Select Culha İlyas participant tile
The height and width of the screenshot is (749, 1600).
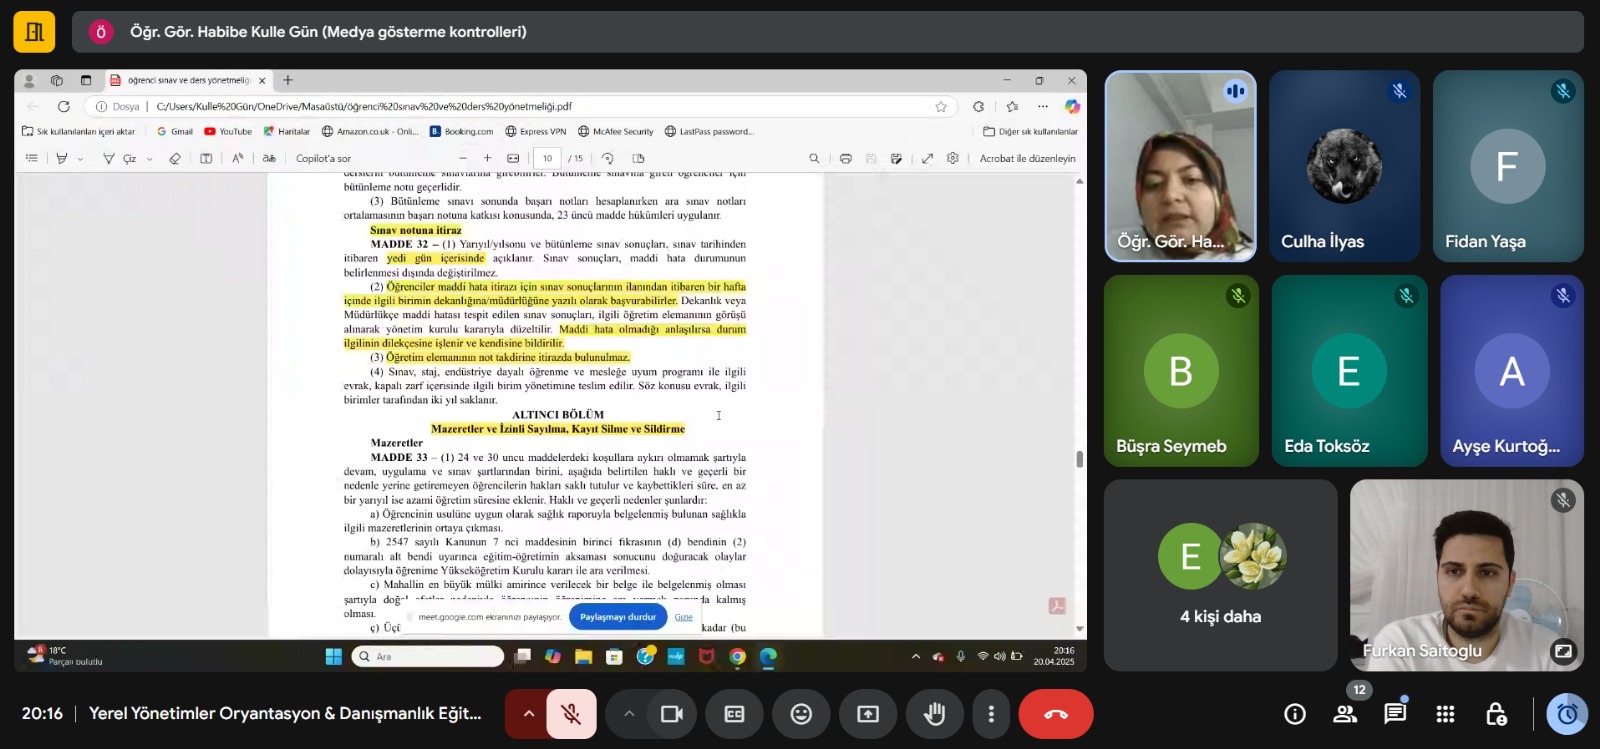[x=1344, y=167]
